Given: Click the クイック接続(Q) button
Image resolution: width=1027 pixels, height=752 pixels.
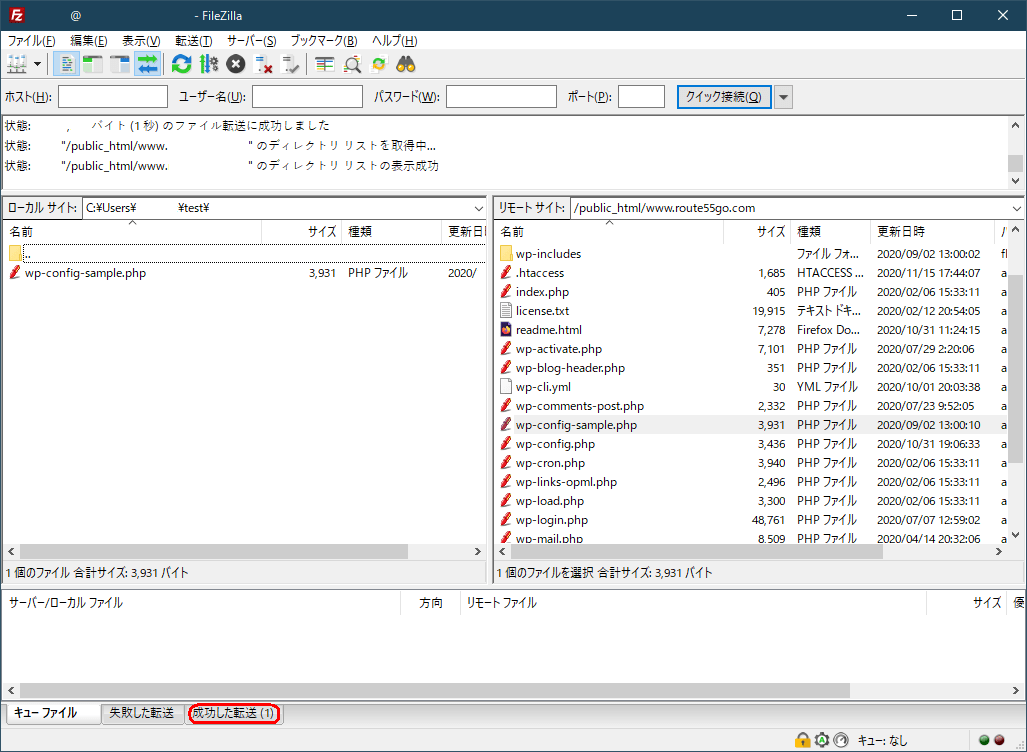Looking at the screenshot, I should point(724,97).
